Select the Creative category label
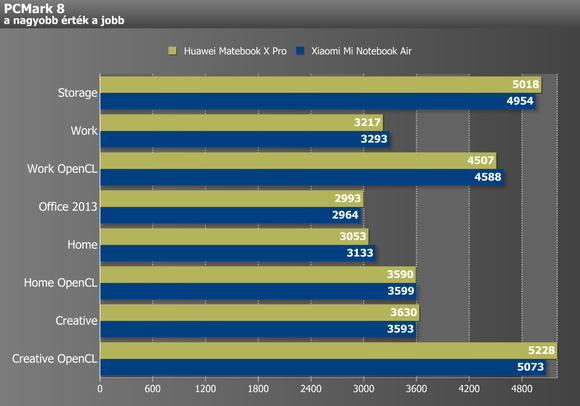Image resolution: width=580 pixels, height=406 pixels. pos(76,321)
